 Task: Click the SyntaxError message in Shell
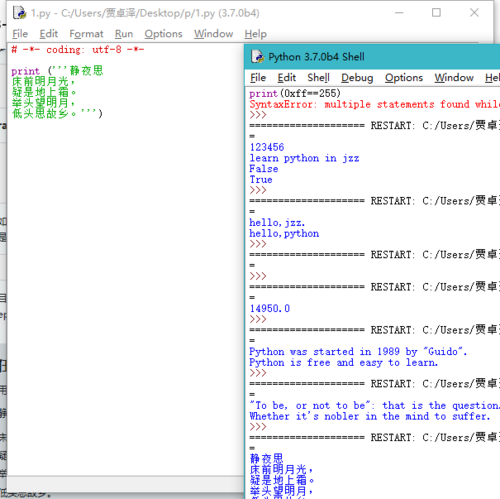375,104
